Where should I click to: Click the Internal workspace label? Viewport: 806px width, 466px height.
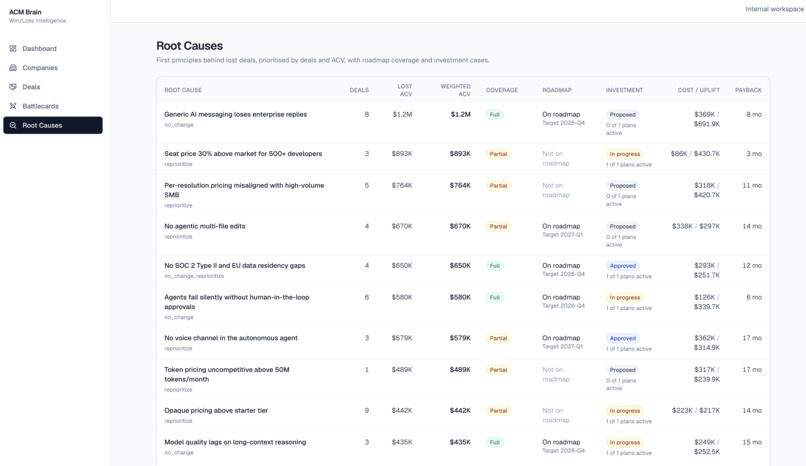pos(774,9)
